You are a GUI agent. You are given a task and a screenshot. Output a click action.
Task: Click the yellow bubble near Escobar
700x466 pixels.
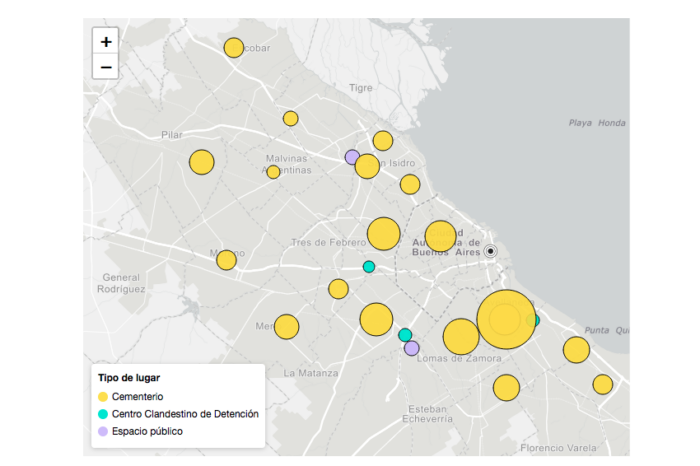pos(234,47)
